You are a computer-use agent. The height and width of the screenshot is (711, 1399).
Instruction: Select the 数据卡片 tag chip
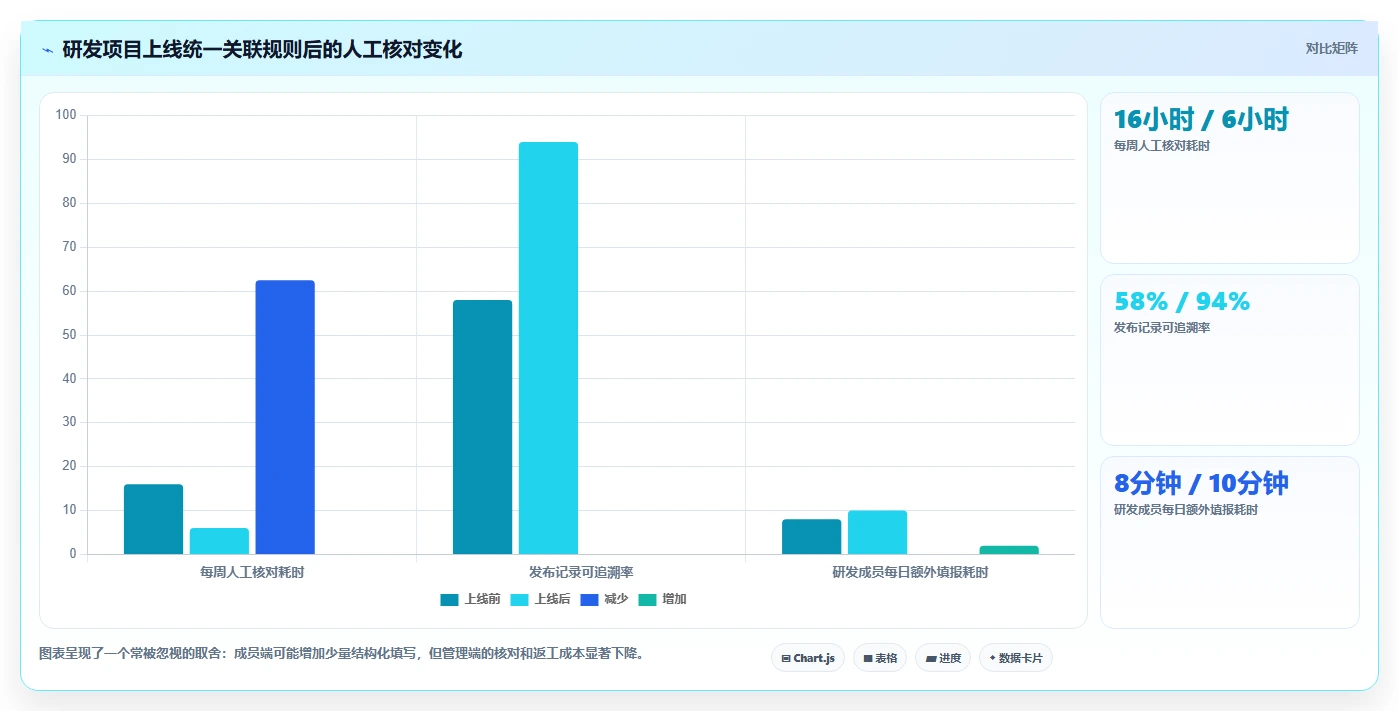(x=1016, y=658)
